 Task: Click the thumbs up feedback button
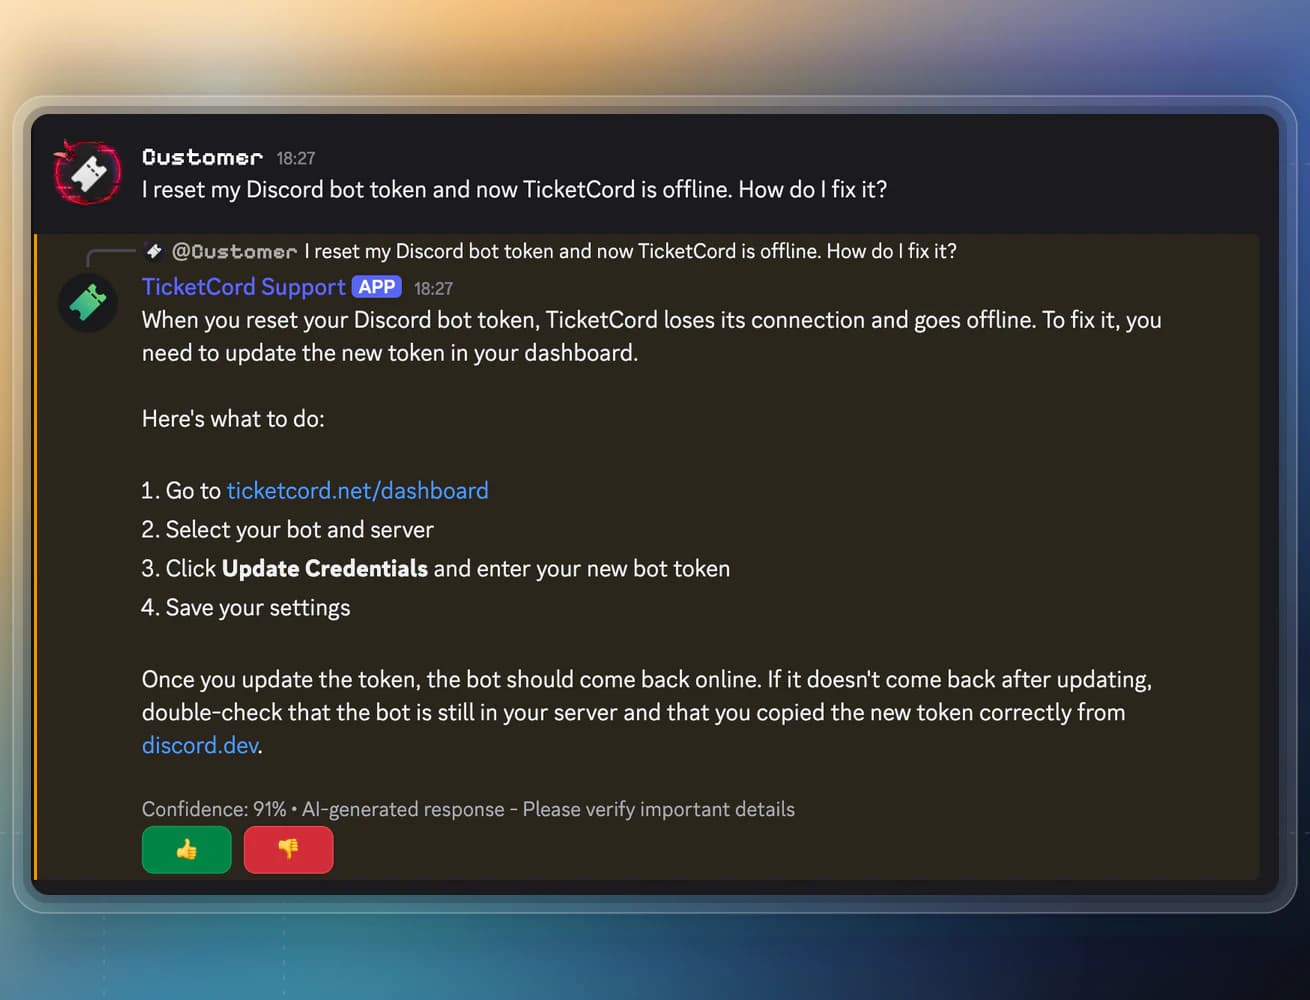pos(187,850)
